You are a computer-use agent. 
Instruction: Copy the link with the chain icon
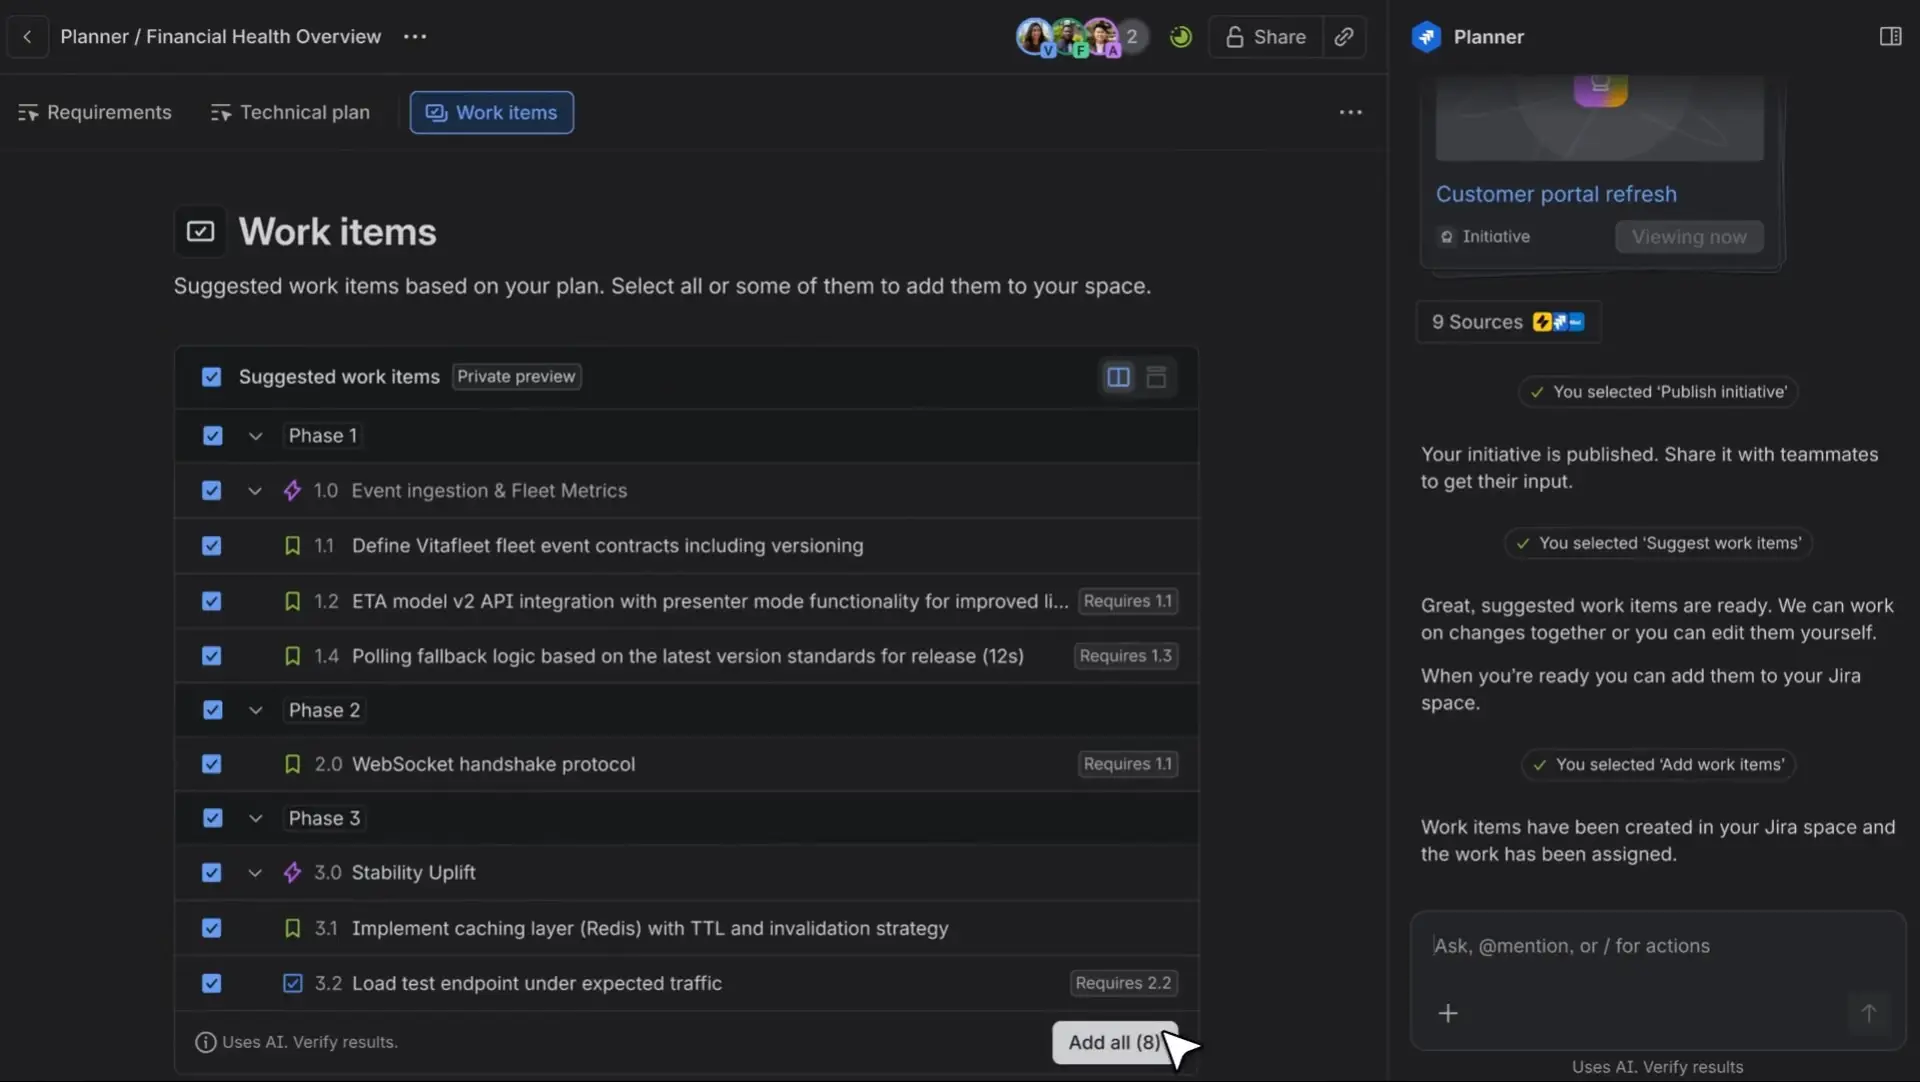point(1344,37)
